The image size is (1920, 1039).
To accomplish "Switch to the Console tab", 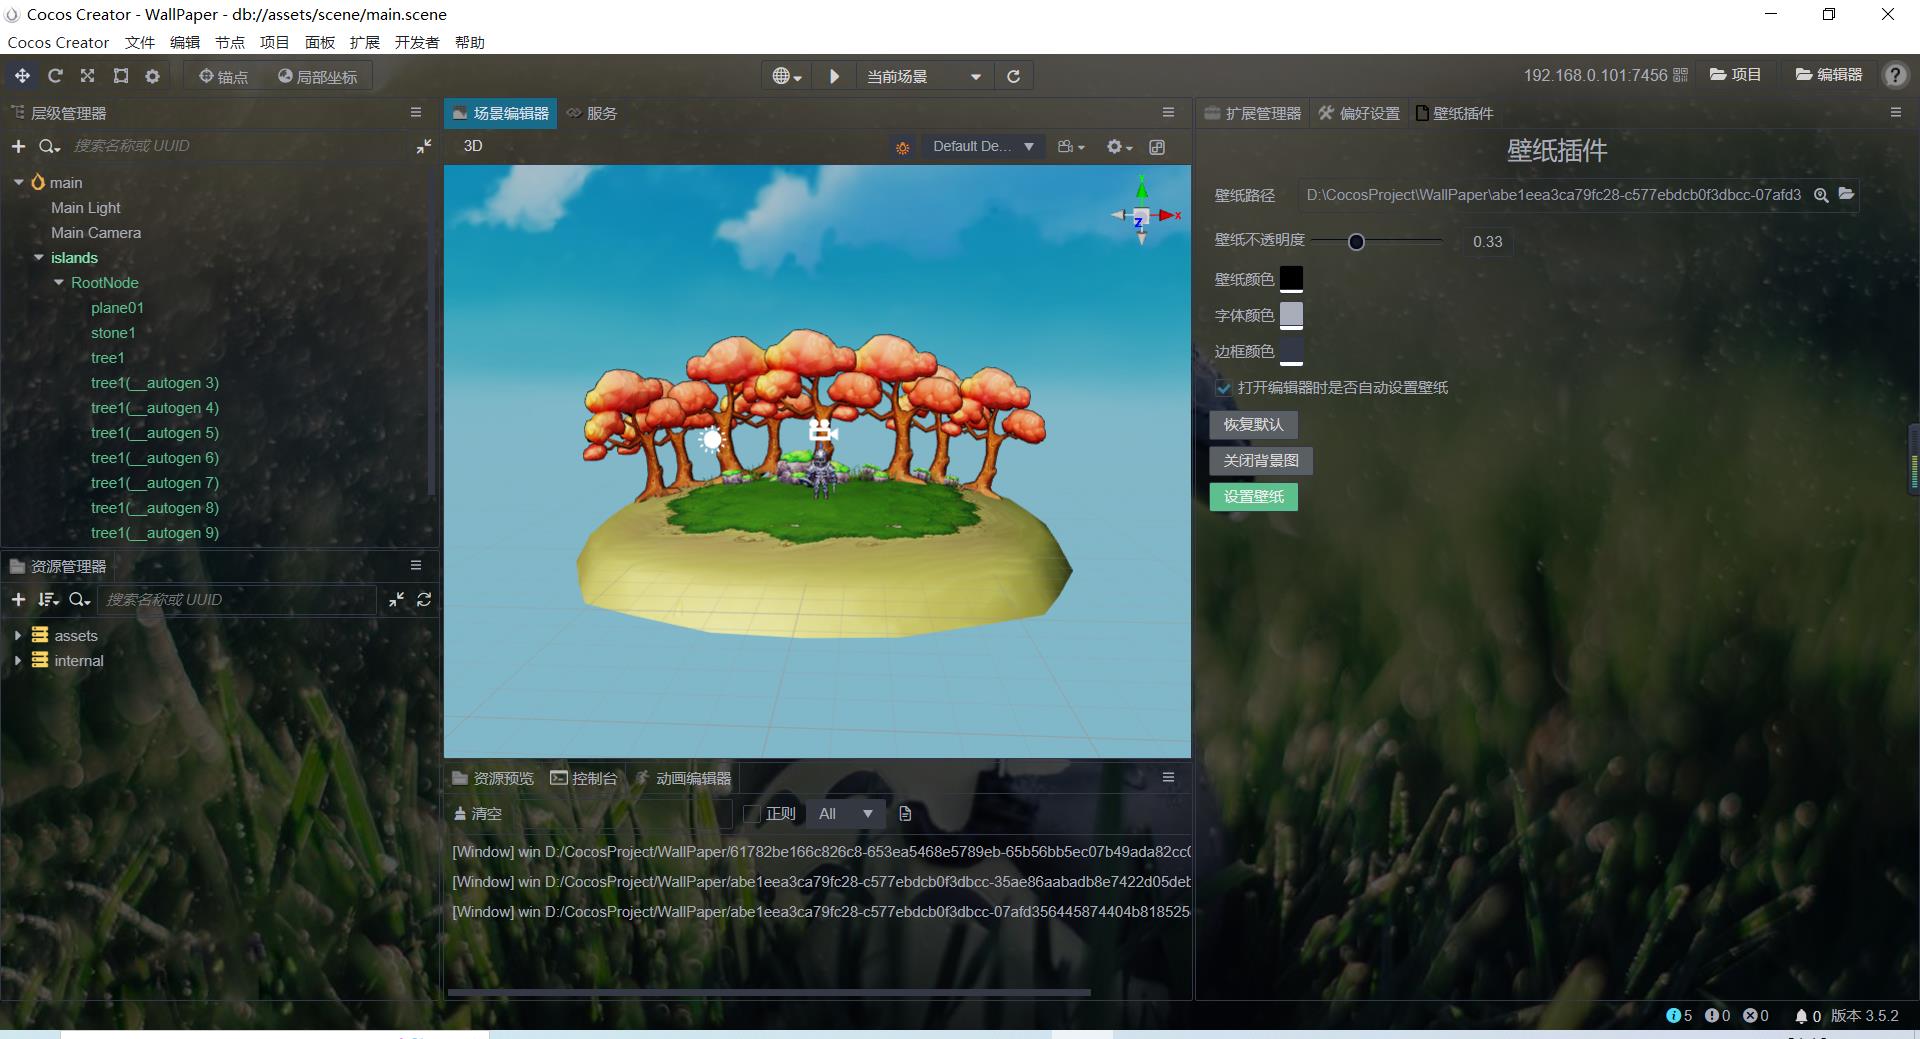I will pyautogui.click(x=584, y=778).
